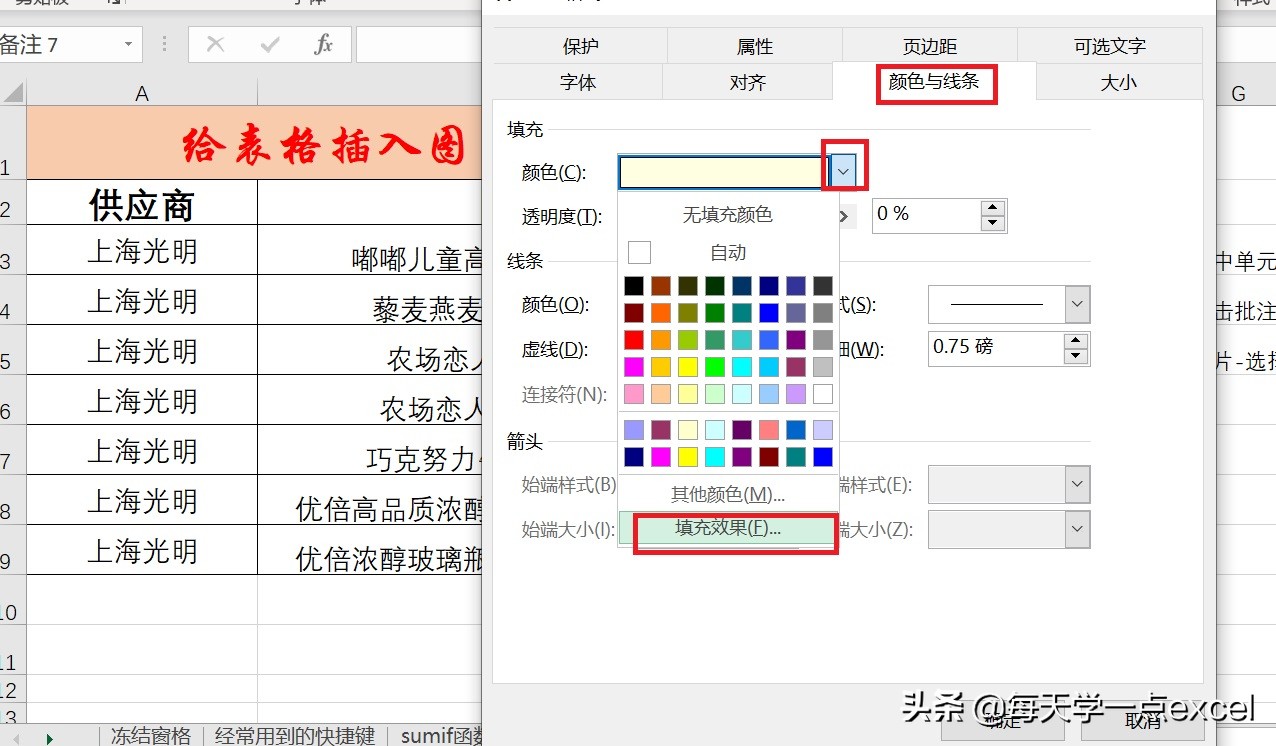Click the transparency slider right arrow

(845, 216)
